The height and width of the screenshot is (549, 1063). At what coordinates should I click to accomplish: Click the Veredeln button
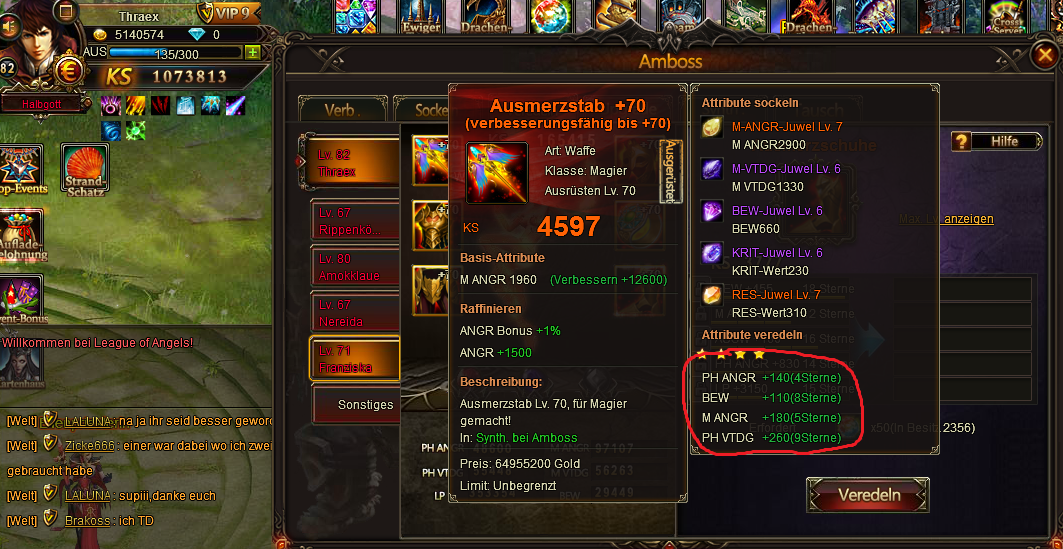click(868, 495)
